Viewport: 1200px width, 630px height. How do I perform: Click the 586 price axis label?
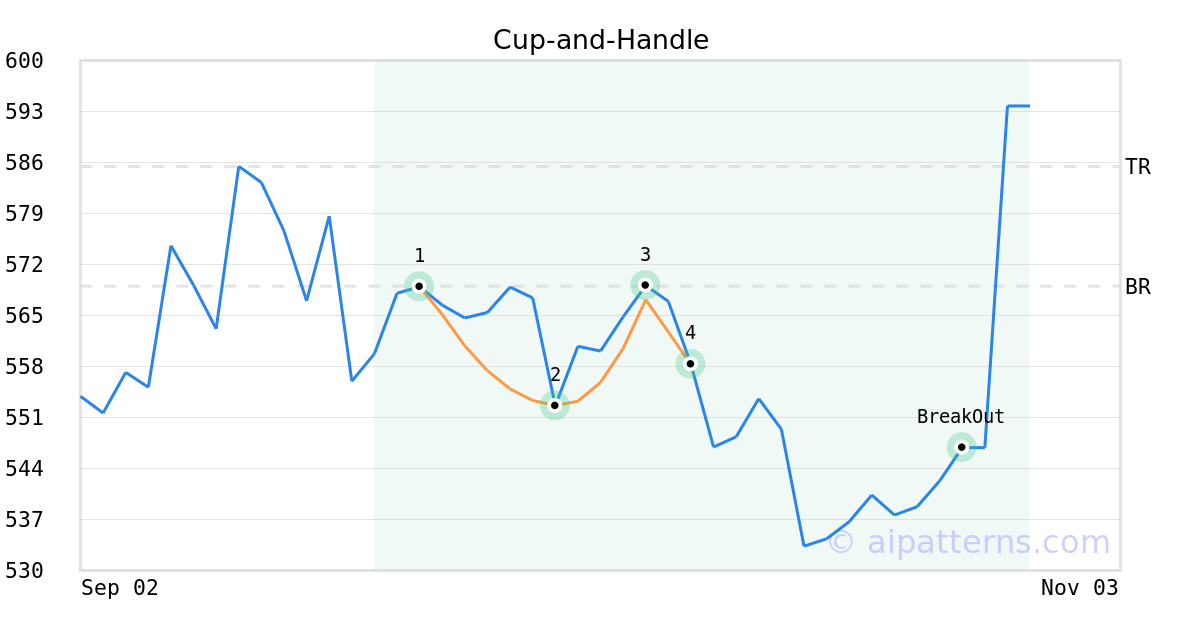(24, 163)
